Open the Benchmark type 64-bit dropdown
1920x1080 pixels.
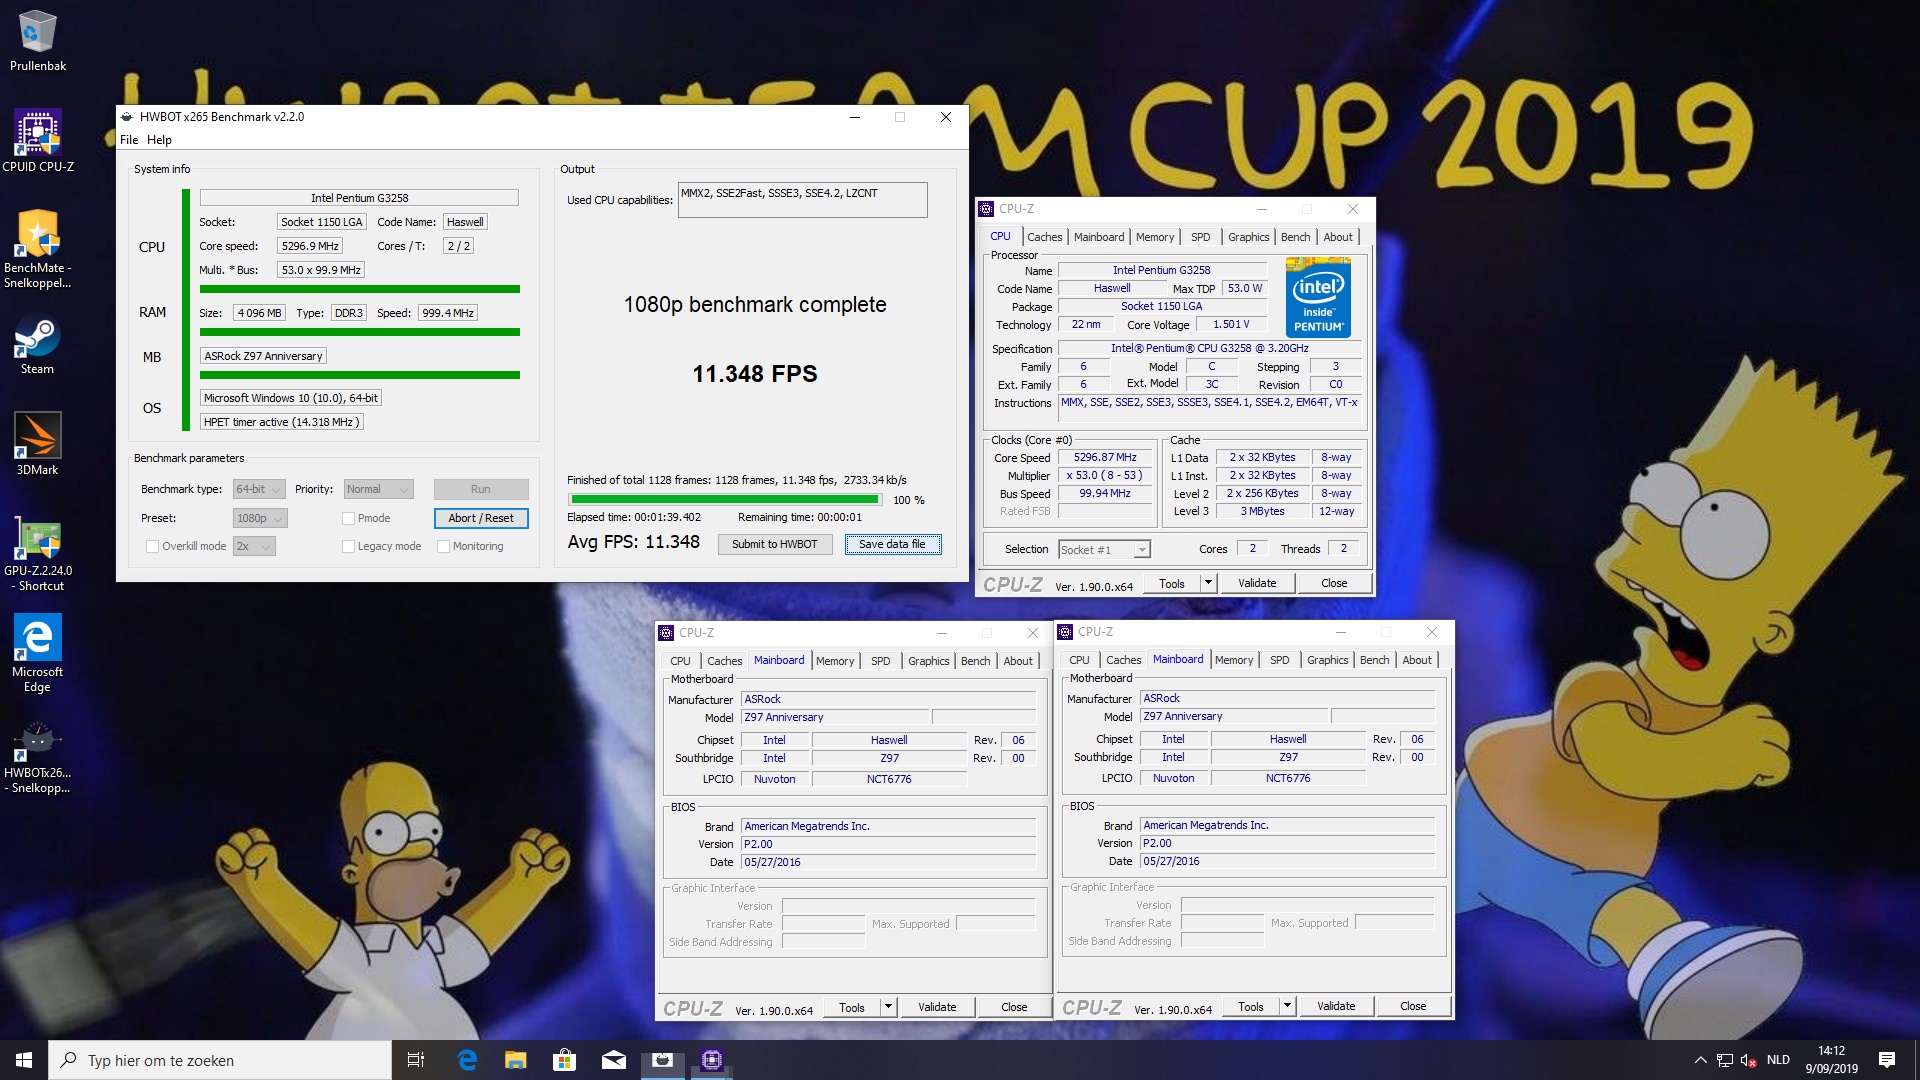(x=259, y=489)
